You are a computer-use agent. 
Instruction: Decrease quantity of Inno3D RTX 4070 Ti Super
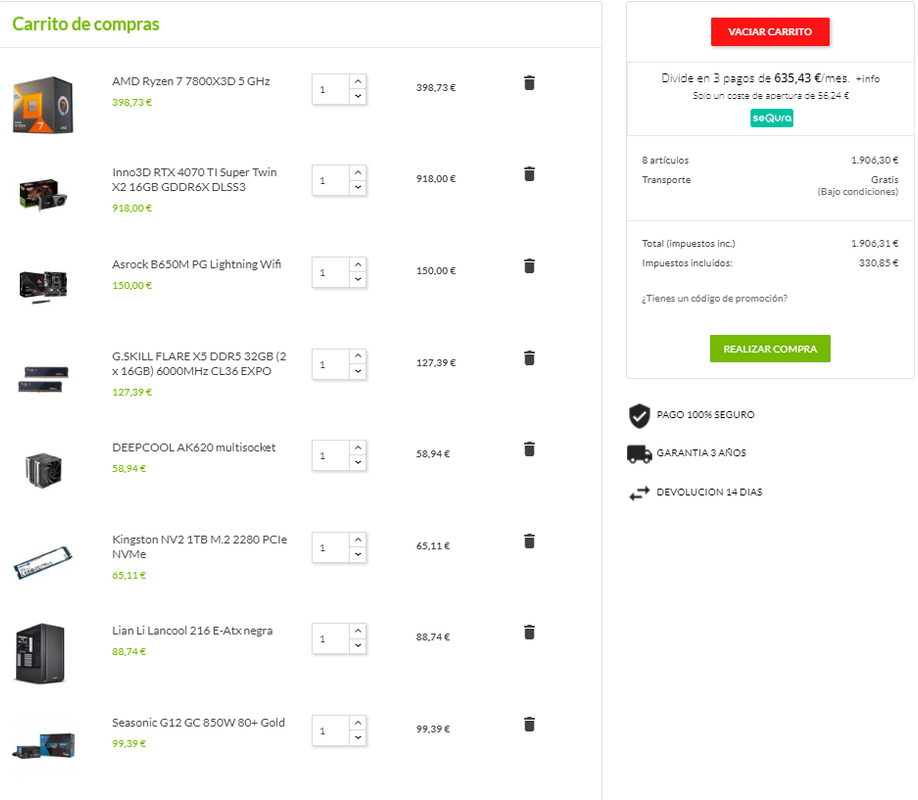(x=358, y=187)
